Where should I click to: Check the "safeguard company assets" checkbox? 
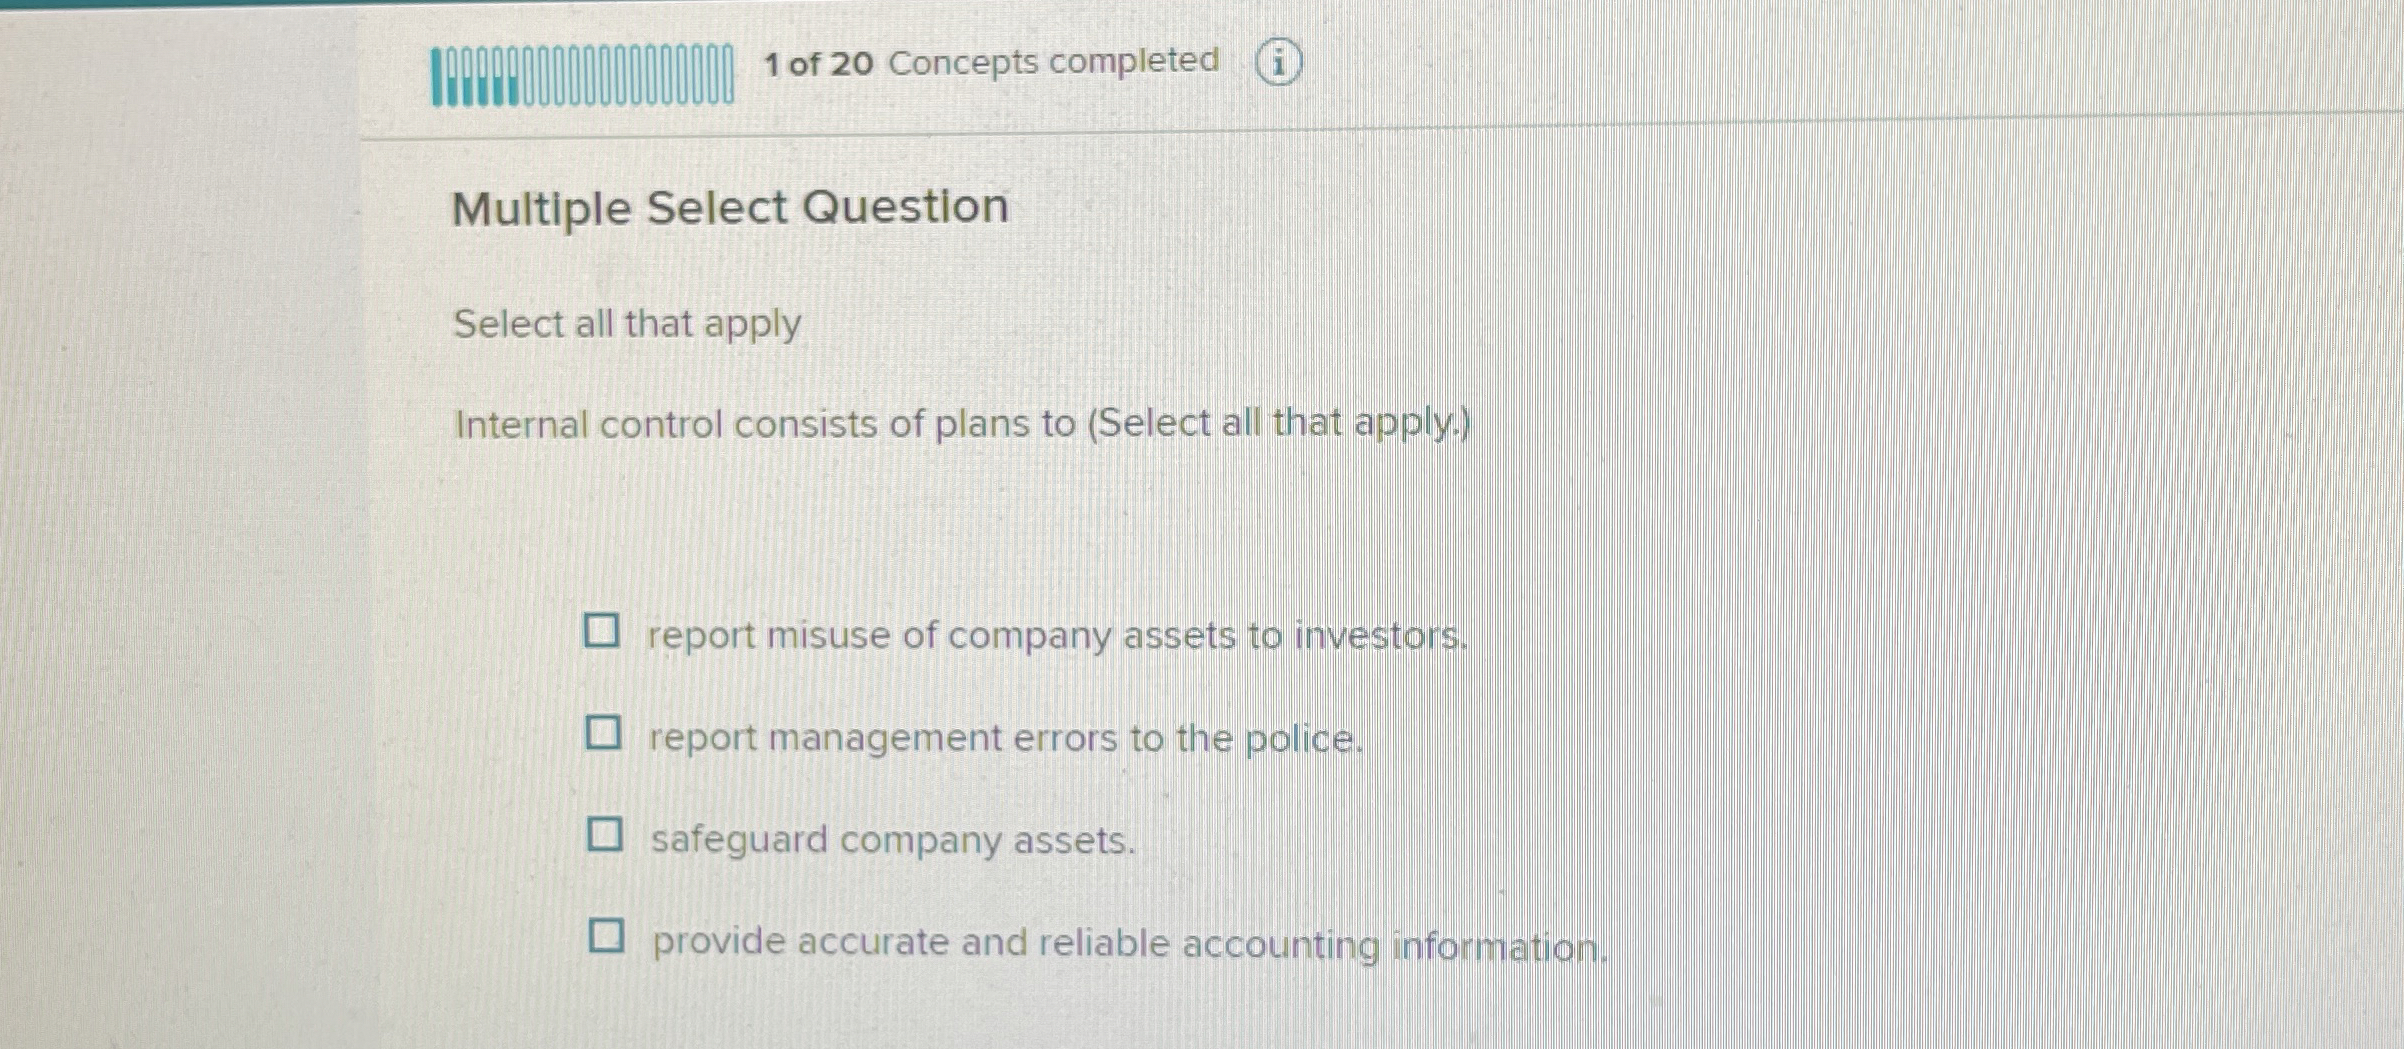(x=605, y=837)
